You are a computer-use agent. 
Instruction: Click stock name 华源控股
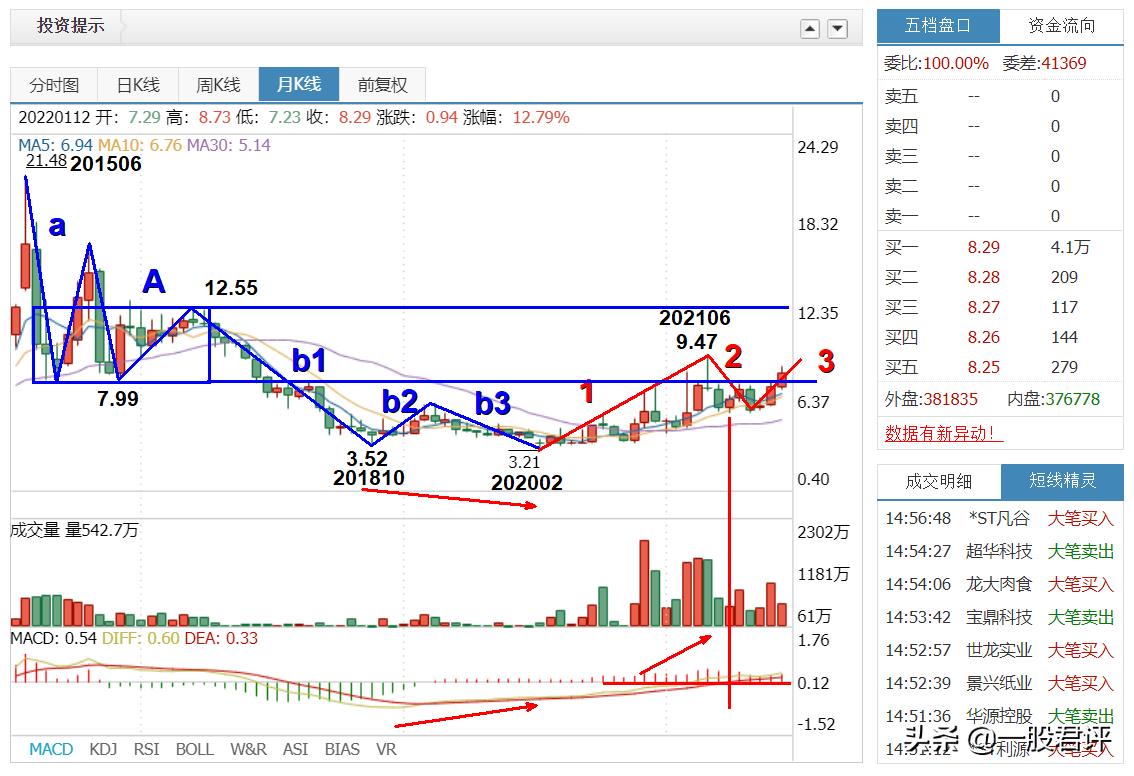(999, 716)
